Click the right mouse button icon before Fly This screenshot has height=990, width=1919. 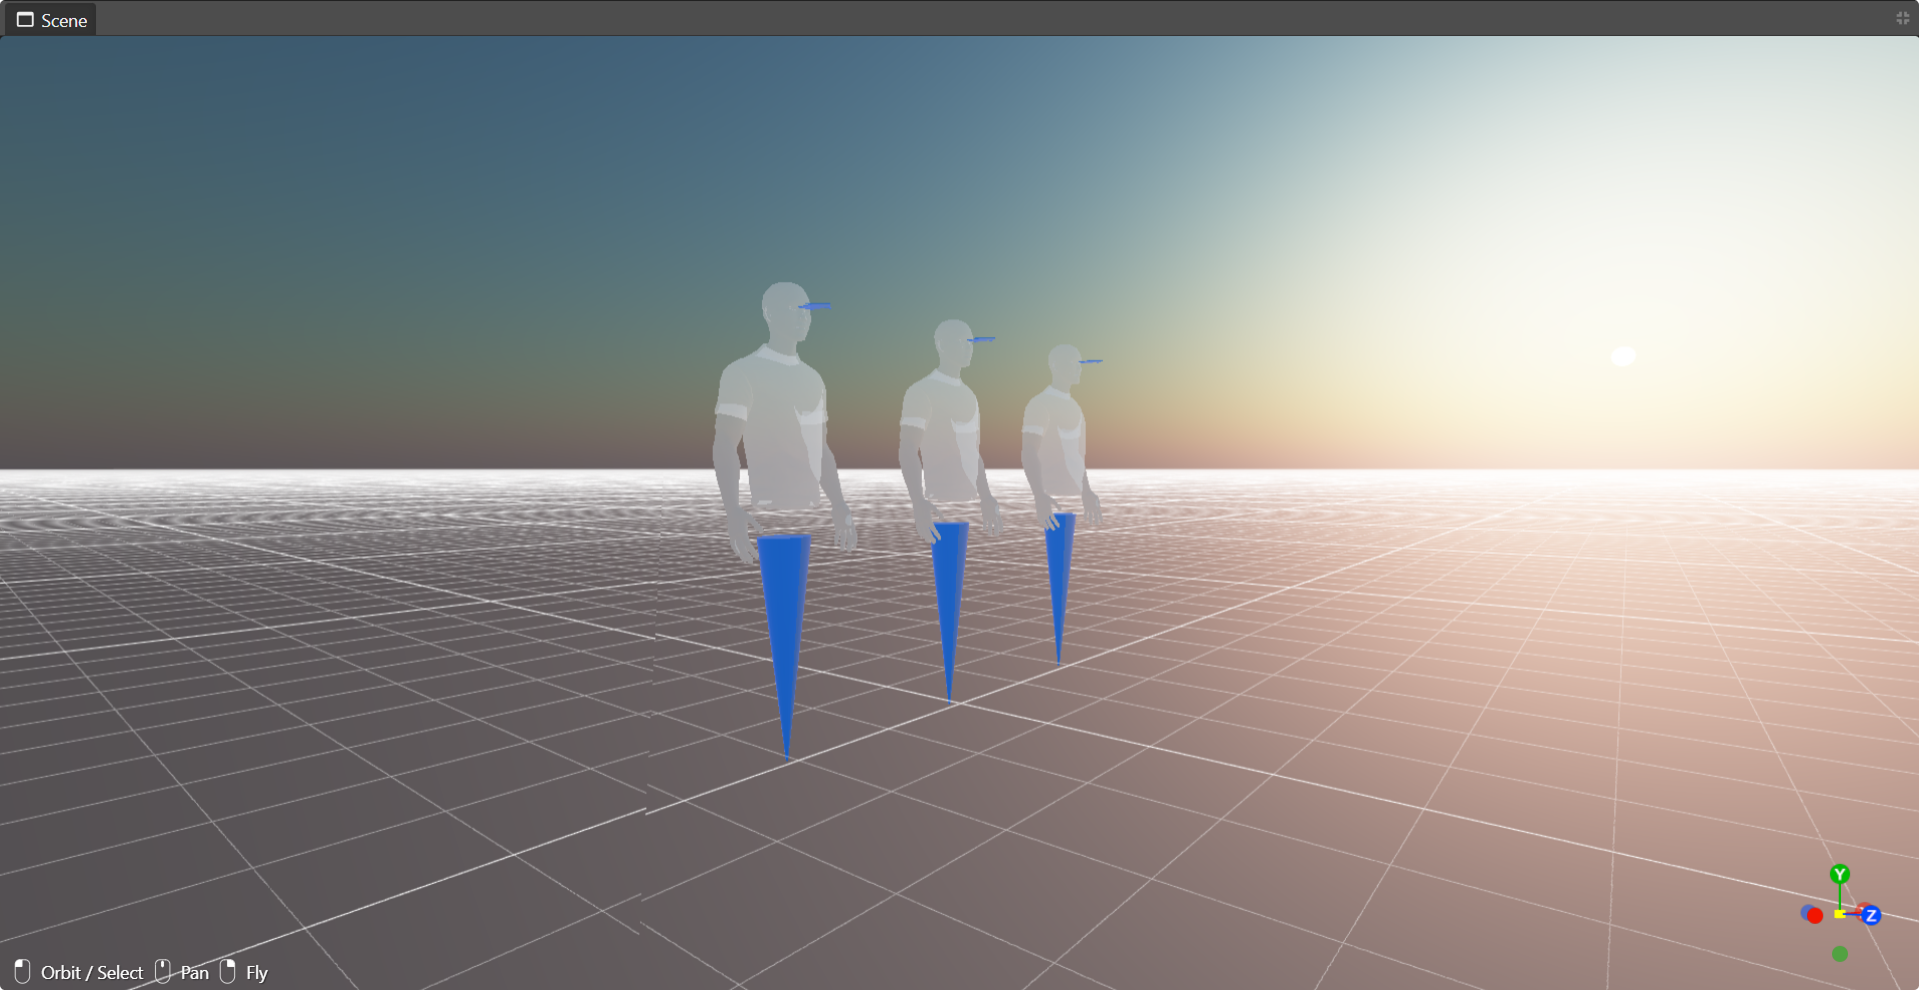(227, 971)
